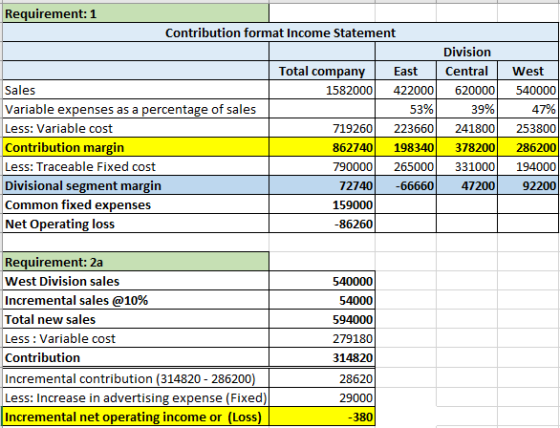Select incremental contribution value 28620
560x428 pixels.
click(322, 378)
